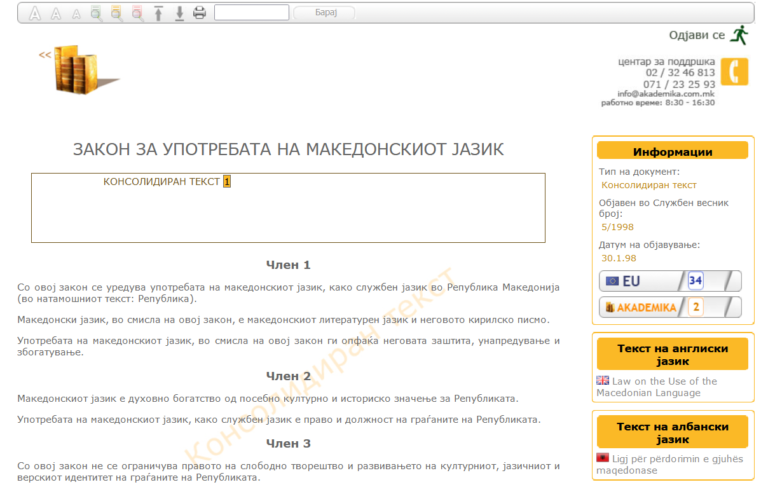Select the medium font size 'A' icon
This screenshot has width=768, height=487.
[x=56, y=13]
